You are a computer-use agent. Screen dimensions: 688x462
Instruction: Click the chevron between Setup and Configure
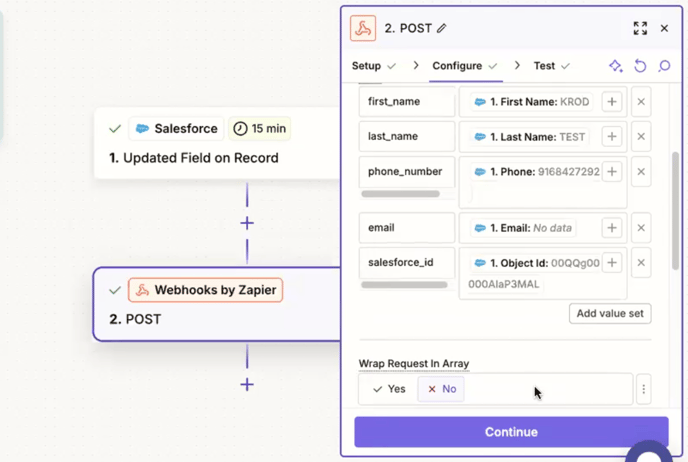[416, 65]
